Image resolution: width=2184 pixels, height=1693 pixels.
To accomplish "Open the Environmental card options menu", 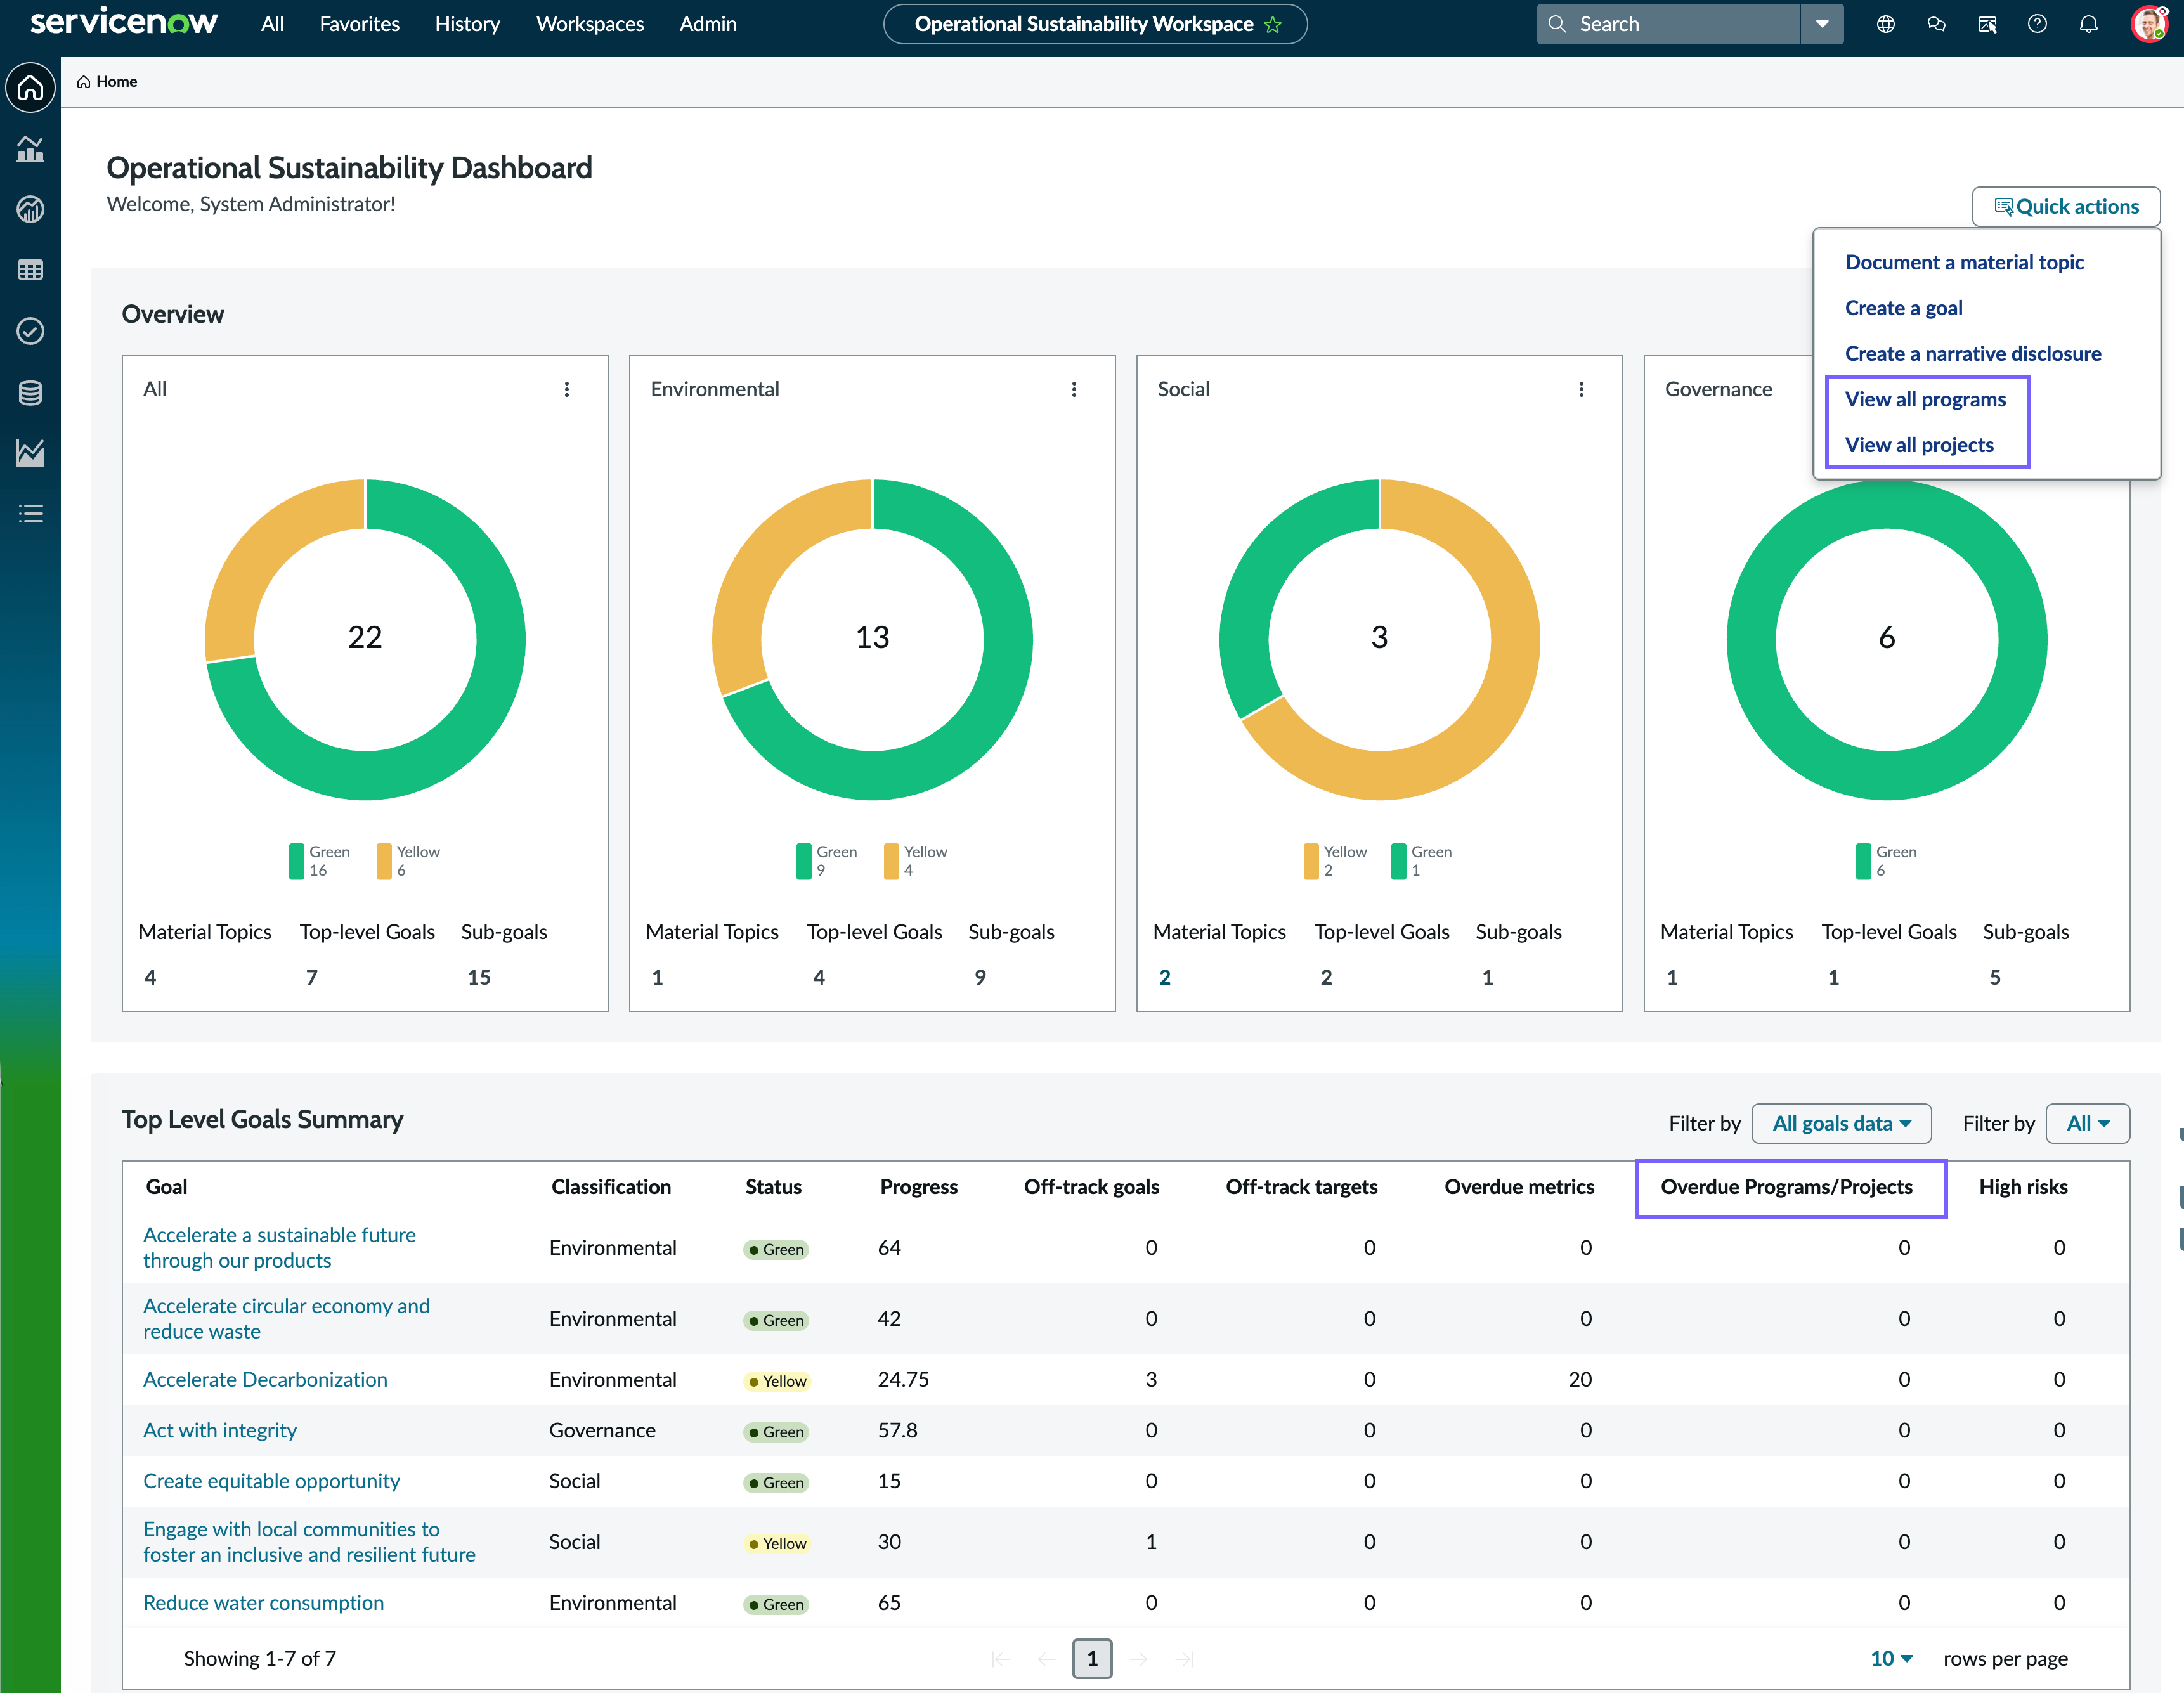I will click(x=1074, y=389).
